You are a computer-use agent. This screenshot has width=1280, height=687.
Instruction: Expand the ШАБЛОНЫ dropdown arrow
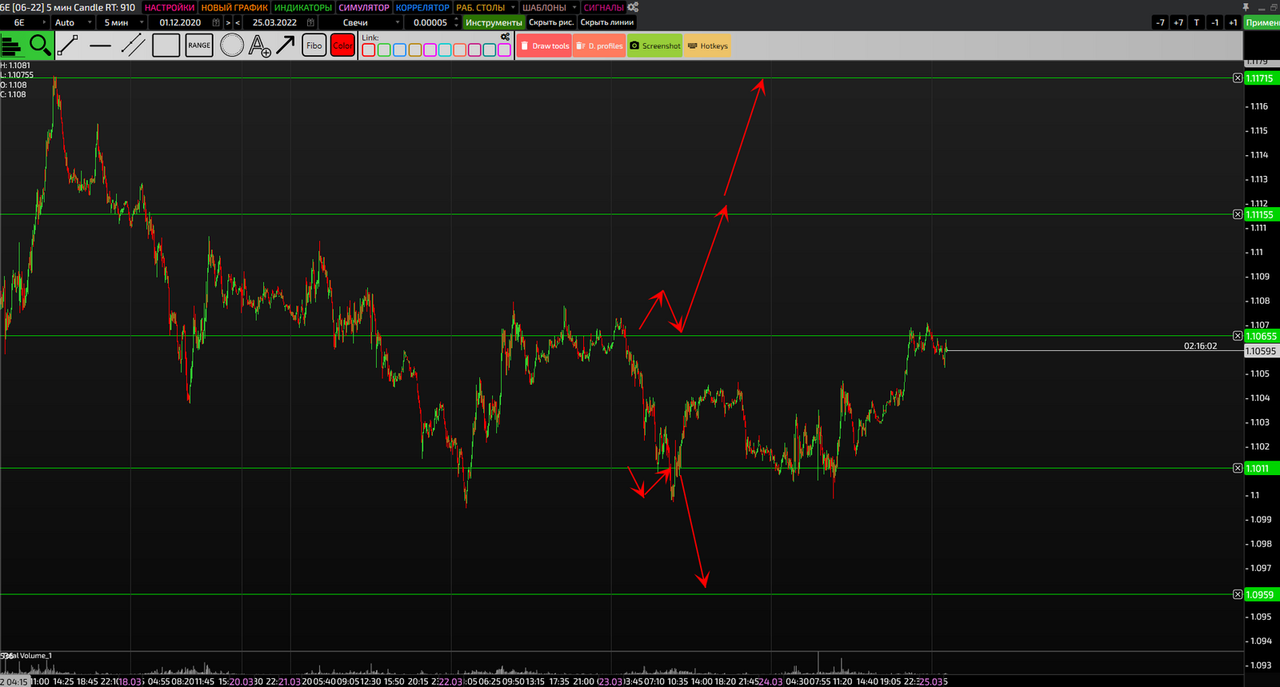(574, 7)
